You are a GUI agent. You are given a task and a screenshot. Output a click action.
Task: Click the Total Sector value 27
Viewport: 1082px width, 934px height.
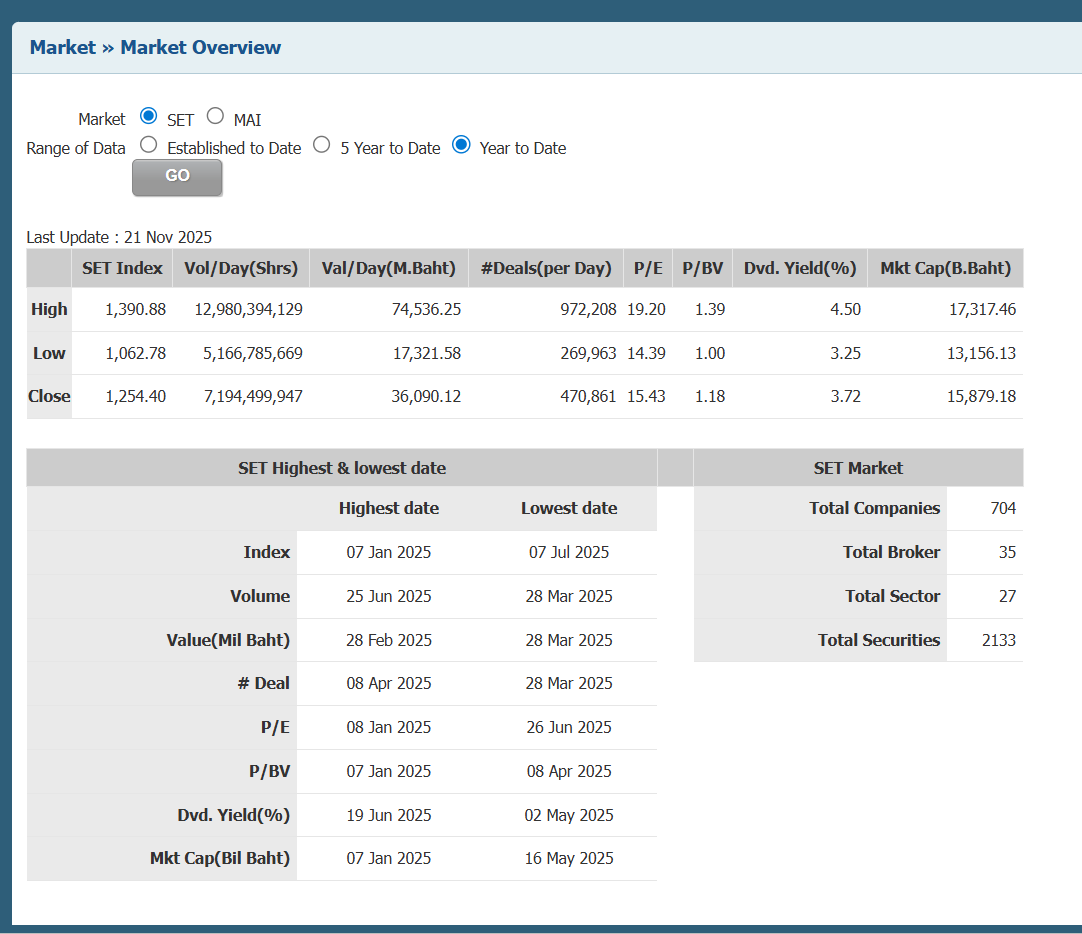pyautogui.click(x=1007, y=597)
